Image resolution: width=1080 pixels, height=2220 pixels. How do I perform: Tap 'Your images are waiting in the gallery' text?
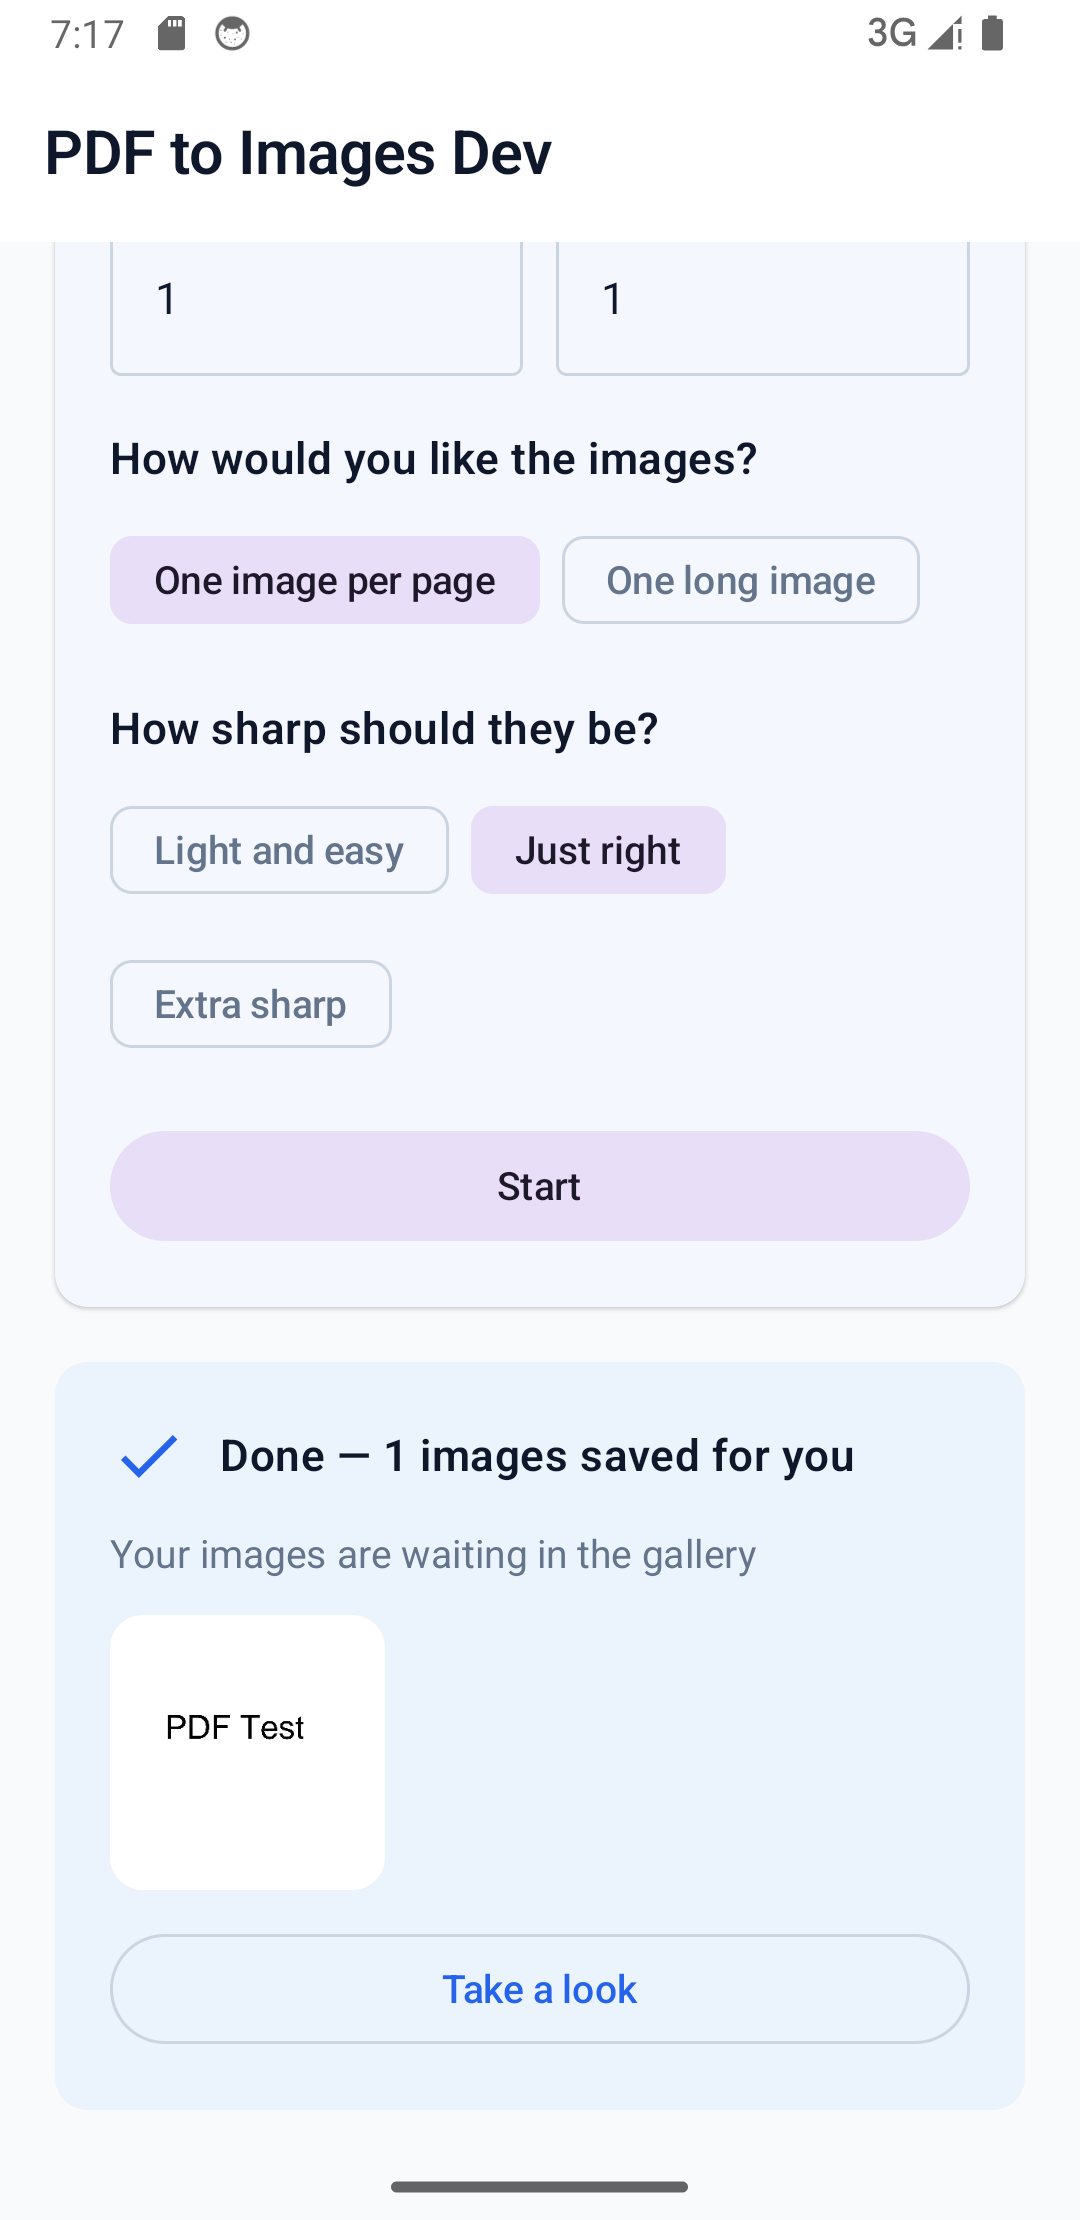[x=433, y=1555]
